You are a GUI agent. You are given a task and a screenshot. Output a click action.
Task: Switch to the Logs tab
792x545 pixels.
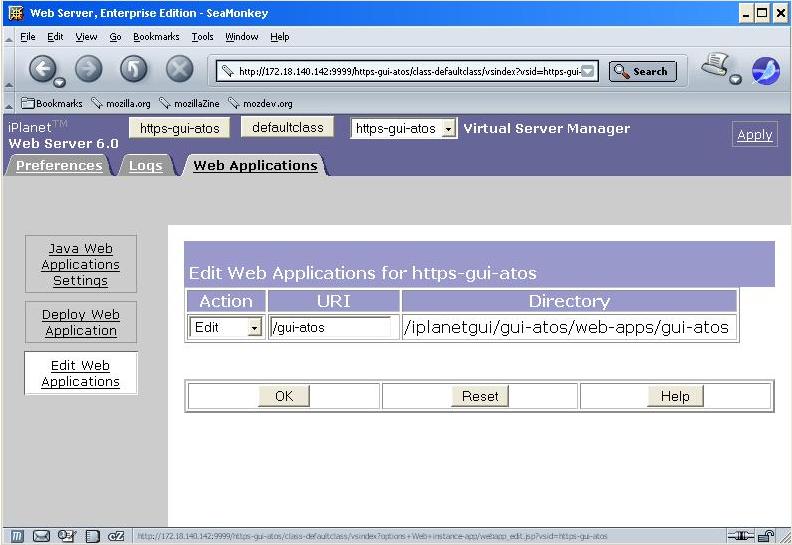[x=145, y=166]
